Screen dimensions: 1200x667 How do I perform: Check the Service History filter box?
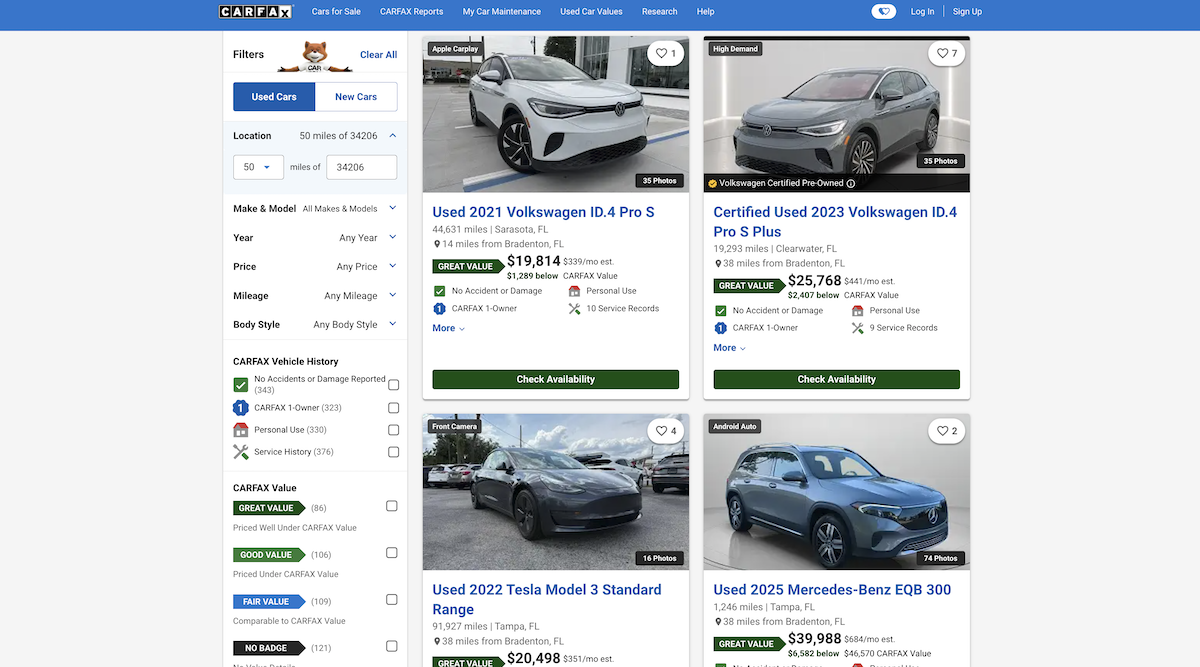[393, 452]
